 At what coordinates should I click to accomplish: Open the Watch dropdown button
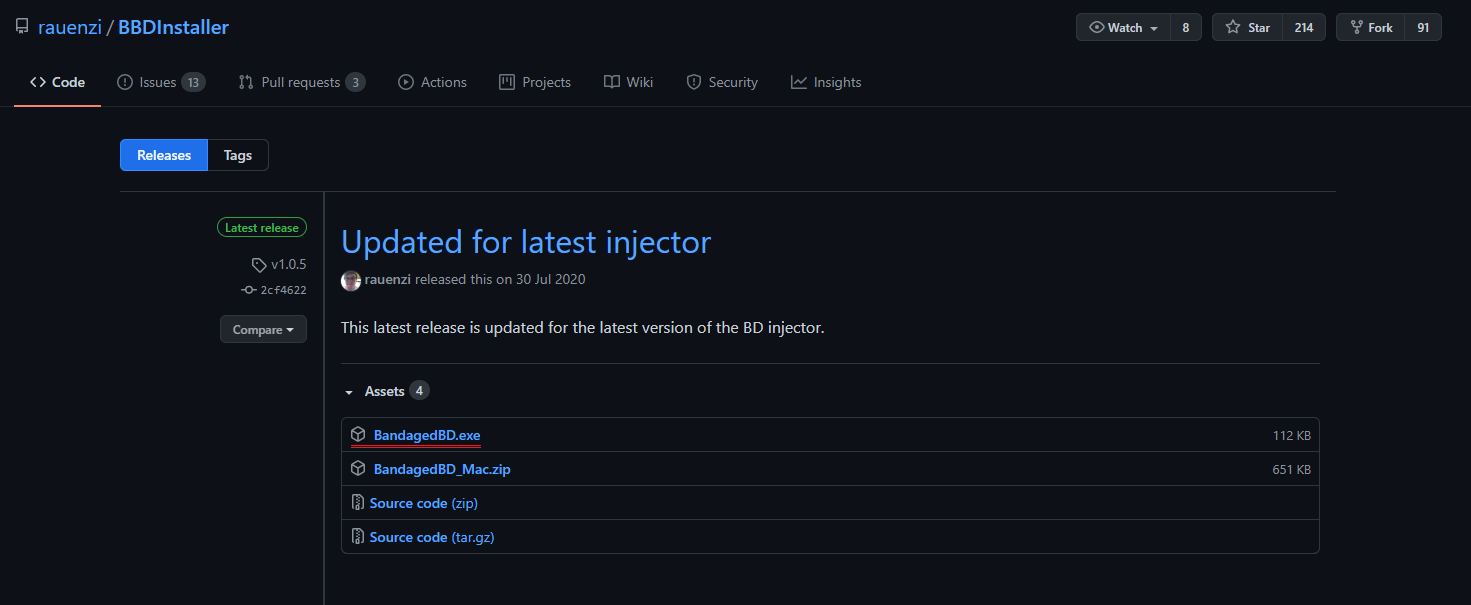1123,28
